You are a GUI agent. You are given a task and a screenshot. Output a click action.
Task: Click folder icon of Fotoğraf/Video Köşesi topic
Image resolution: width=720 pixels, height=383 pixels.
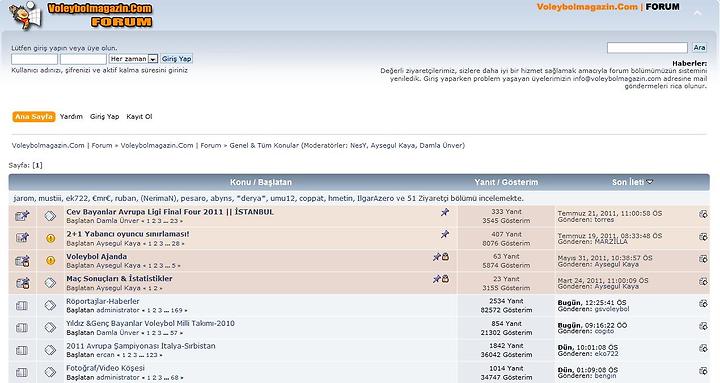pyautogui.click(x=22, y=372)
